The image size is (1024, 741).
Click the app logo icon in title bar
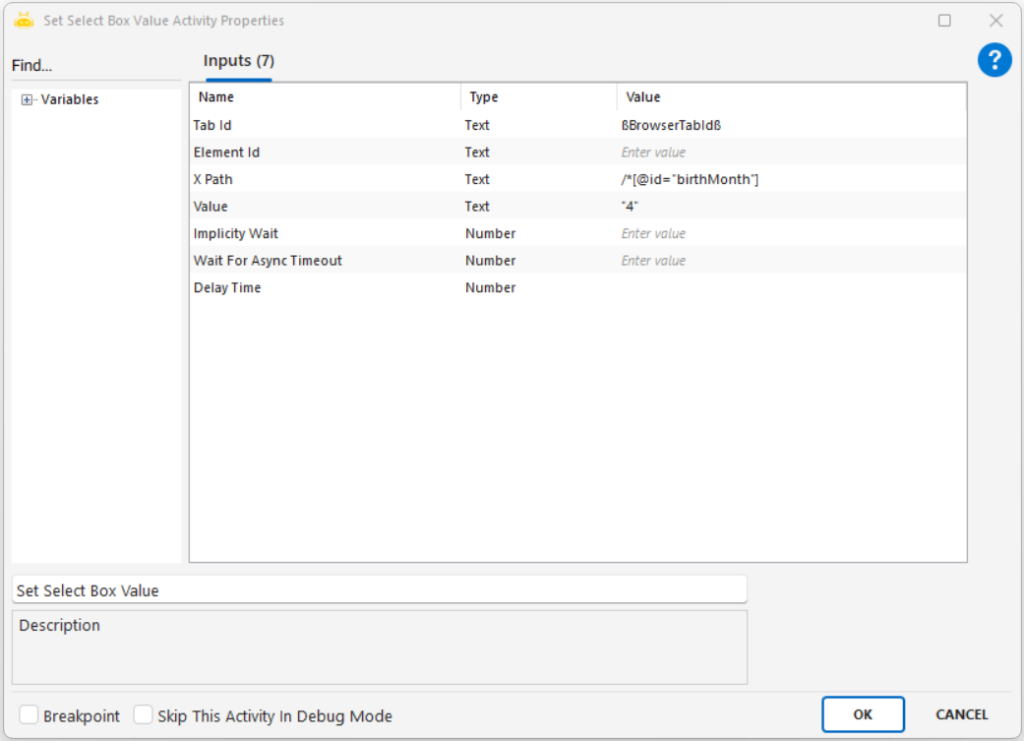click(x=24, y=20)
